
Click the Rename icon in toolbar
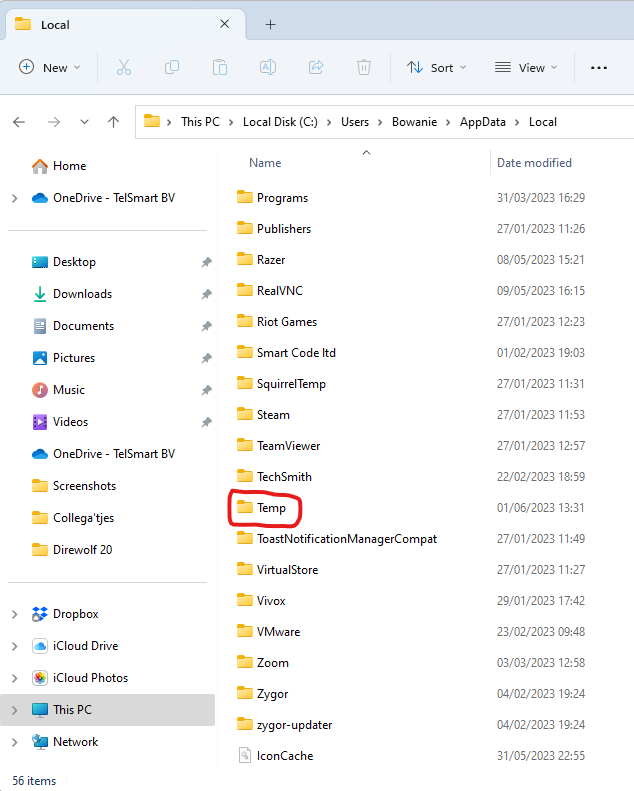coord(268,67)
